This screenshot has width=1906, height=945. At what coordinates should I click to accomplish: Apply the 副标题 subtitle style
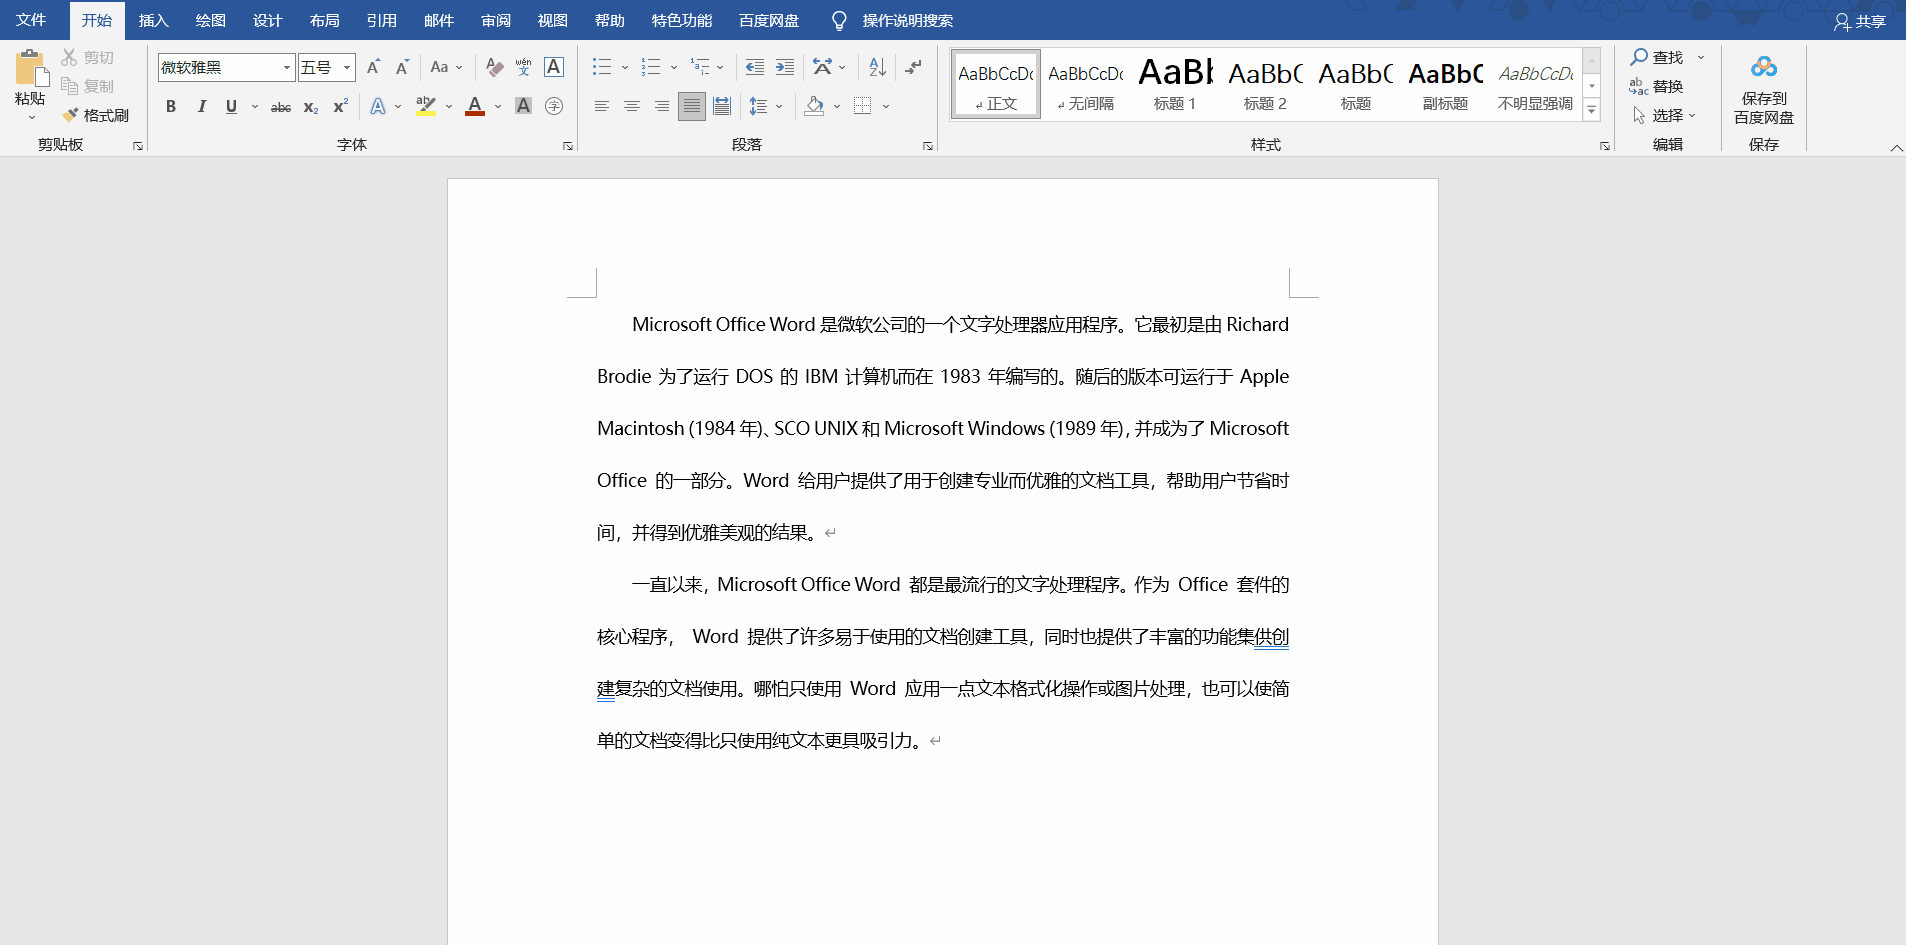coord(1445,84)
